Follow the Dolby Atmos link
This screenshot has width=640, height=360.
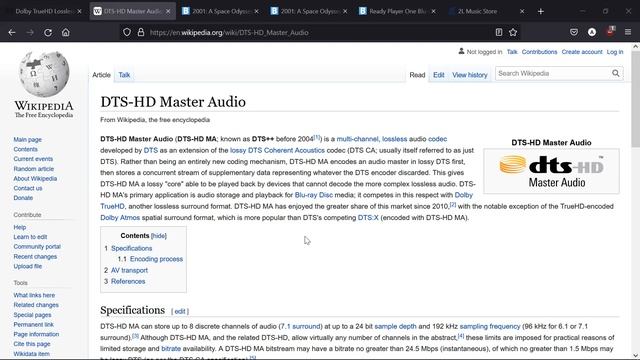click(x=120, y=218)
